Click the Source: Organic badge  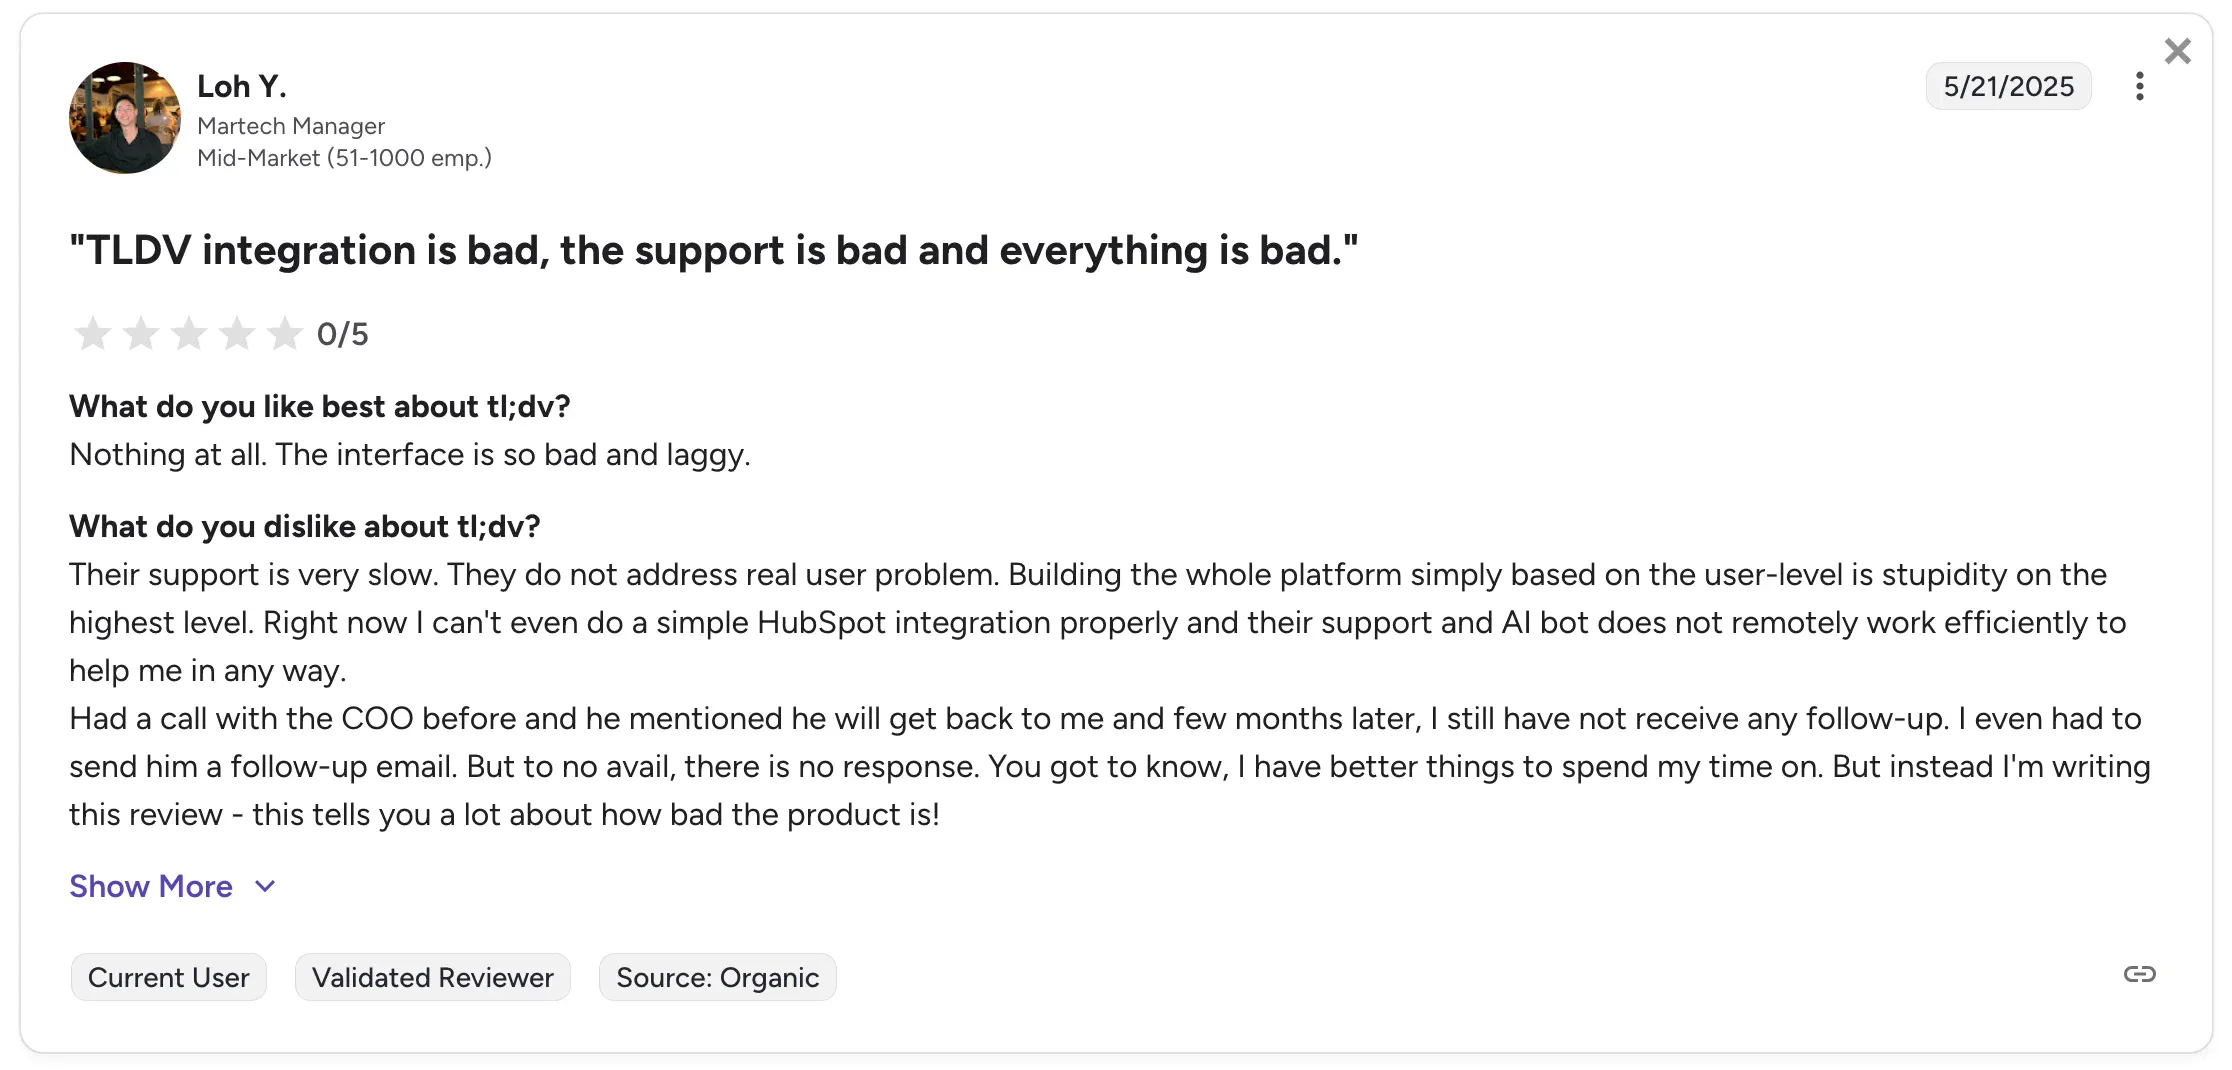[x=717, y=977]
